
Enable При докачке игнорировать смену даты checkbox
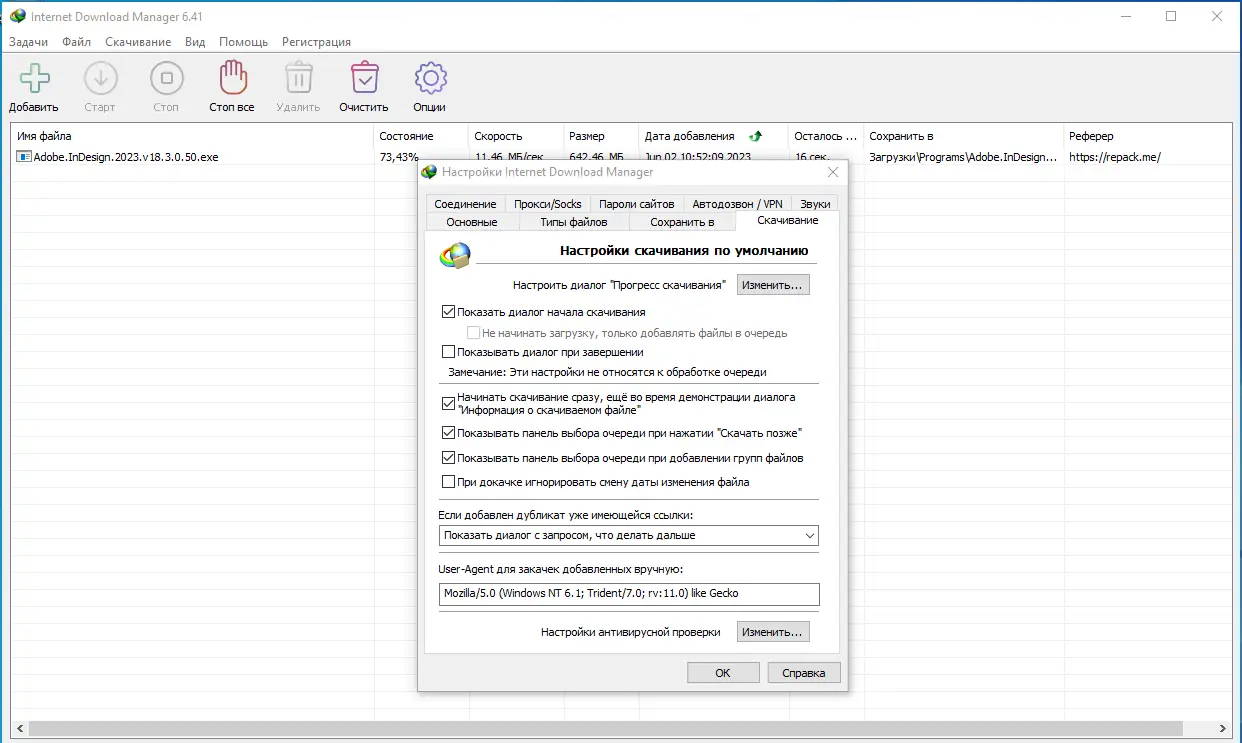click(x=448, y=482)
